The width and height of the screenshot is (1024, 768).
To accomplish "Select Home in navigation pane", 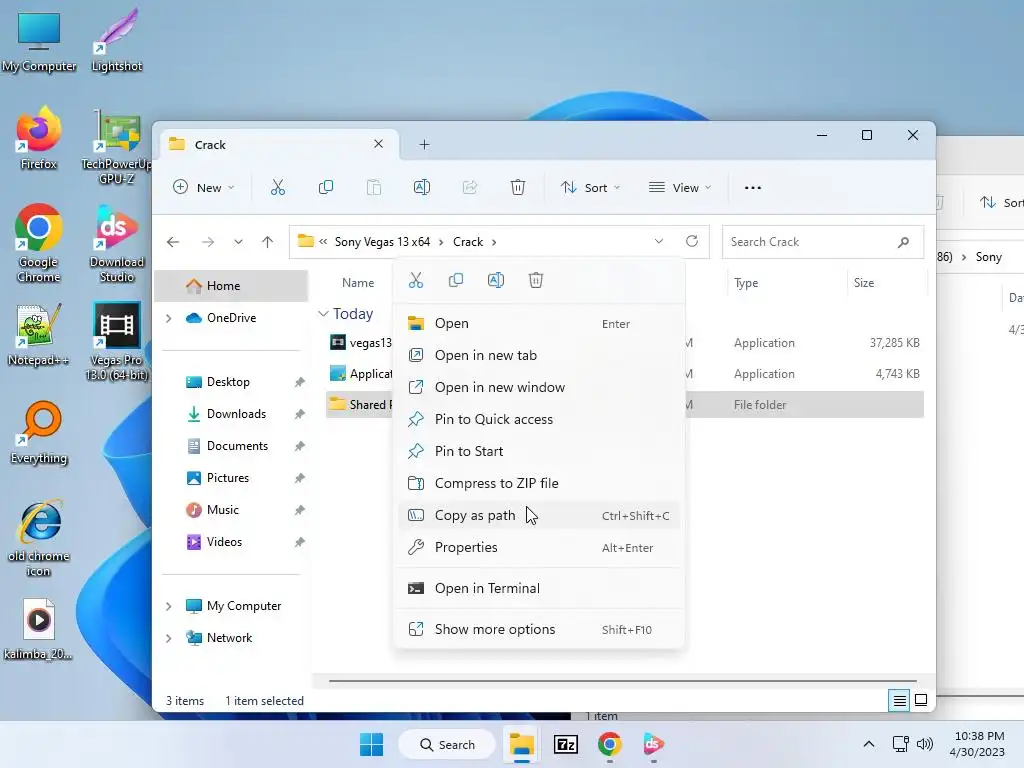I will pyautogui.click(x=232, y=286).
